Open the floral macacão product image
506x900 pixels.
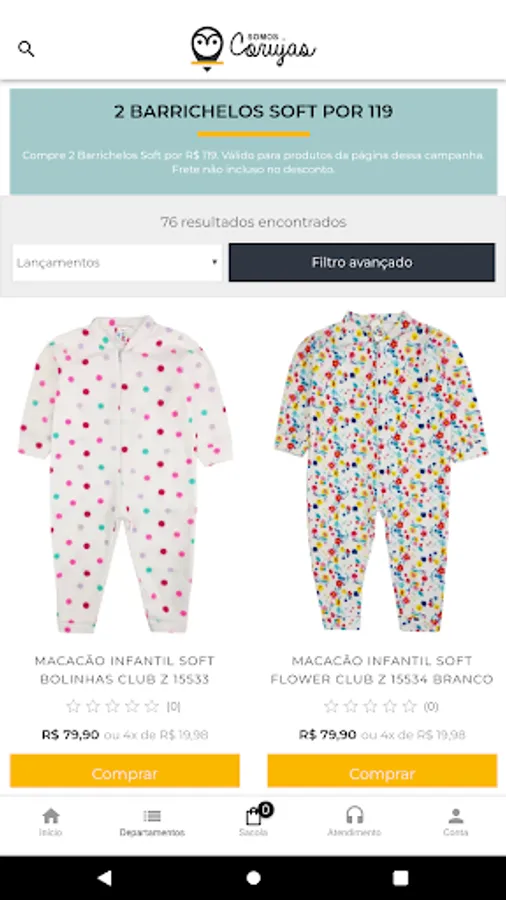tap(382, 471)
